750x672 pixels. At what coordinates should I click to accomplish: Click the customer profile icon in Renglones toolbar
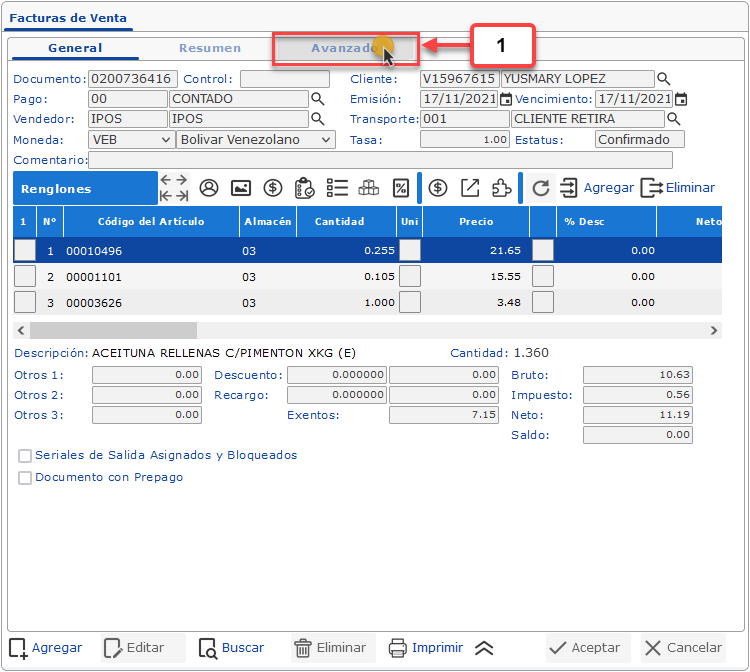[209, 188]
